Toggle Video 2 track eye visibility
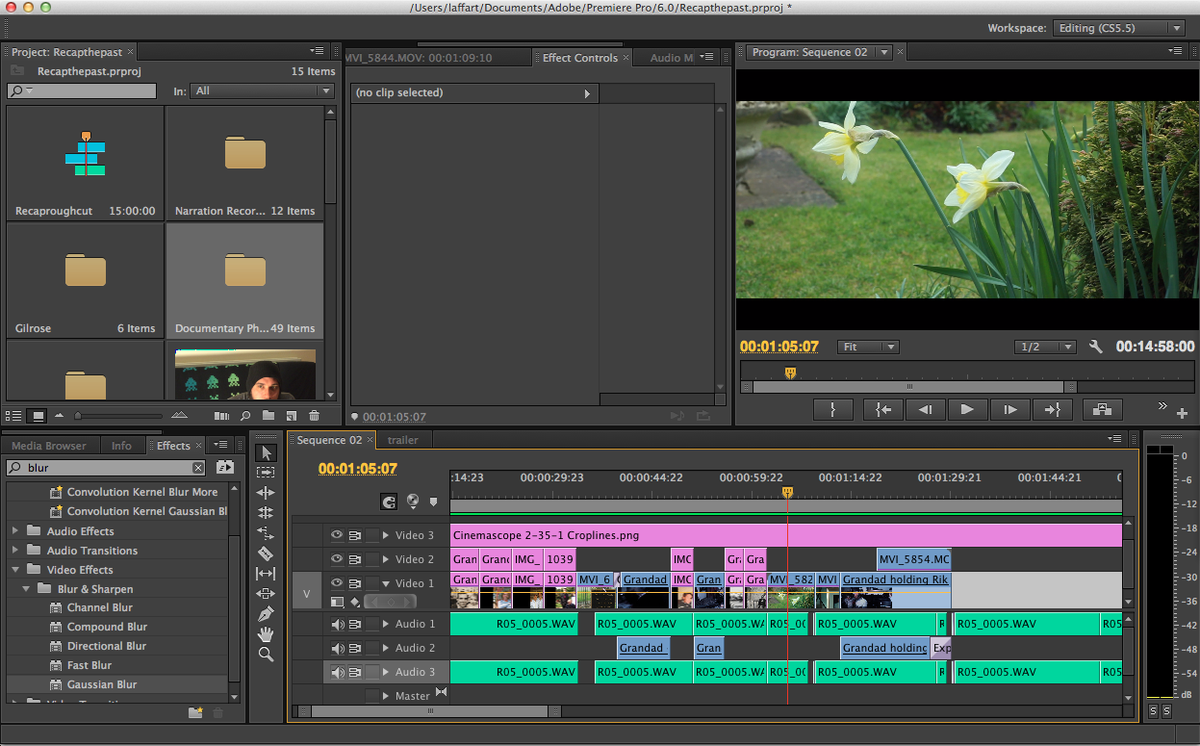1200x746 pixels. (336, 559)
